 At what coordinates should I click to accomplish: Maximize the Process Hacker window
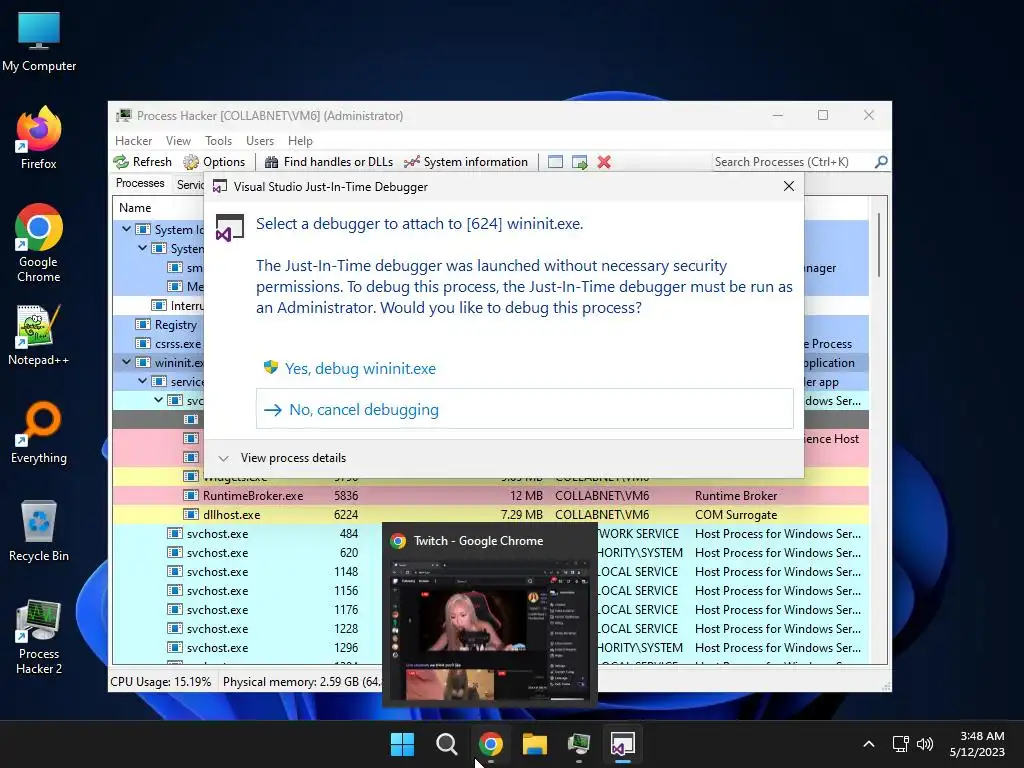823,115
